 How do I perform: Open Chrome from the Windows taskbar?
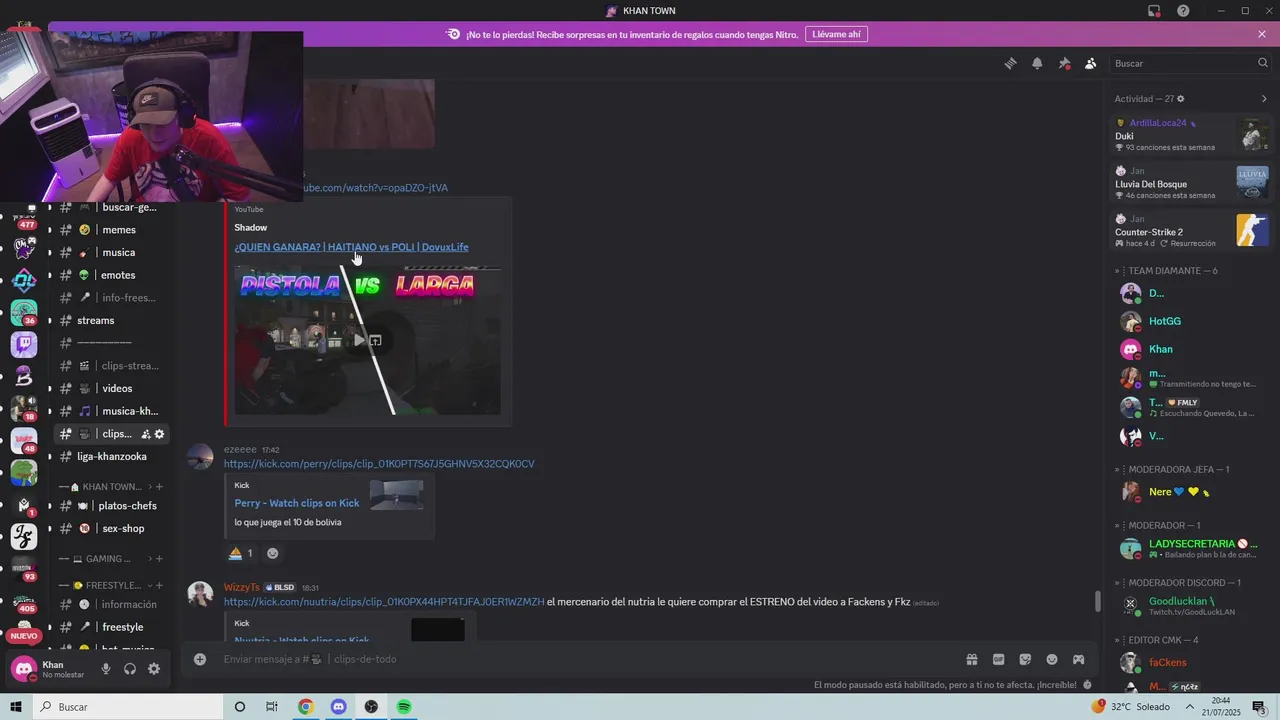[x=306, y=707]
